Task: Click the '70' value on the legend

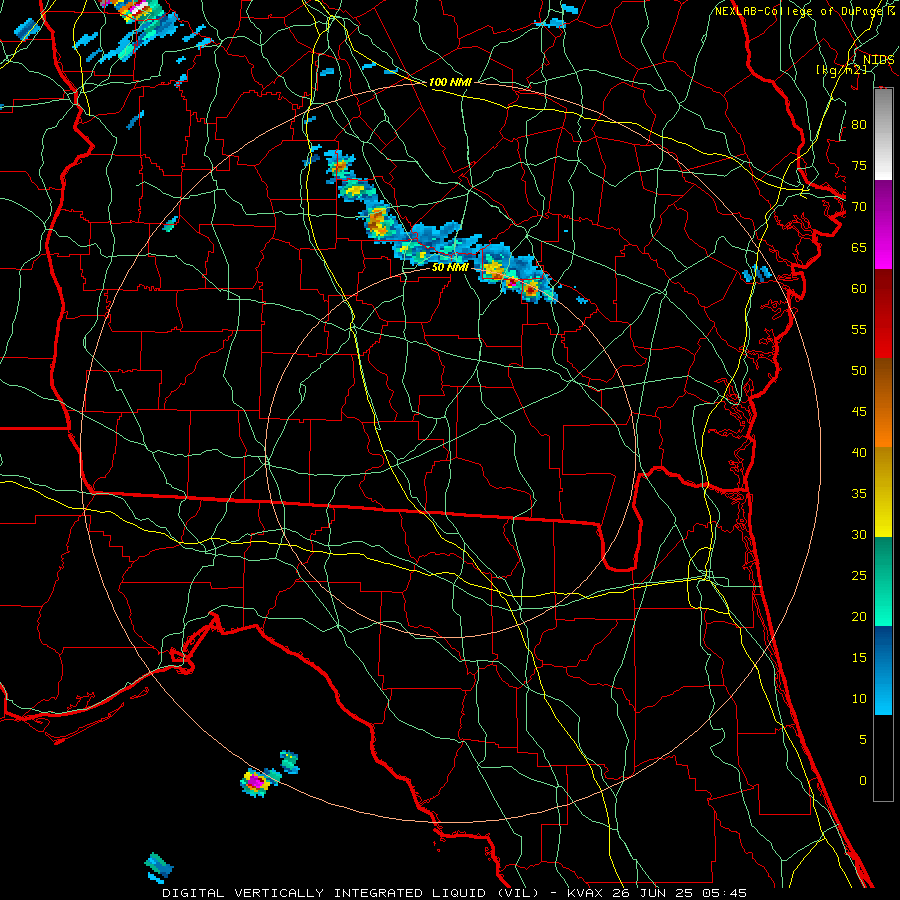Action: tap(859, 207)
